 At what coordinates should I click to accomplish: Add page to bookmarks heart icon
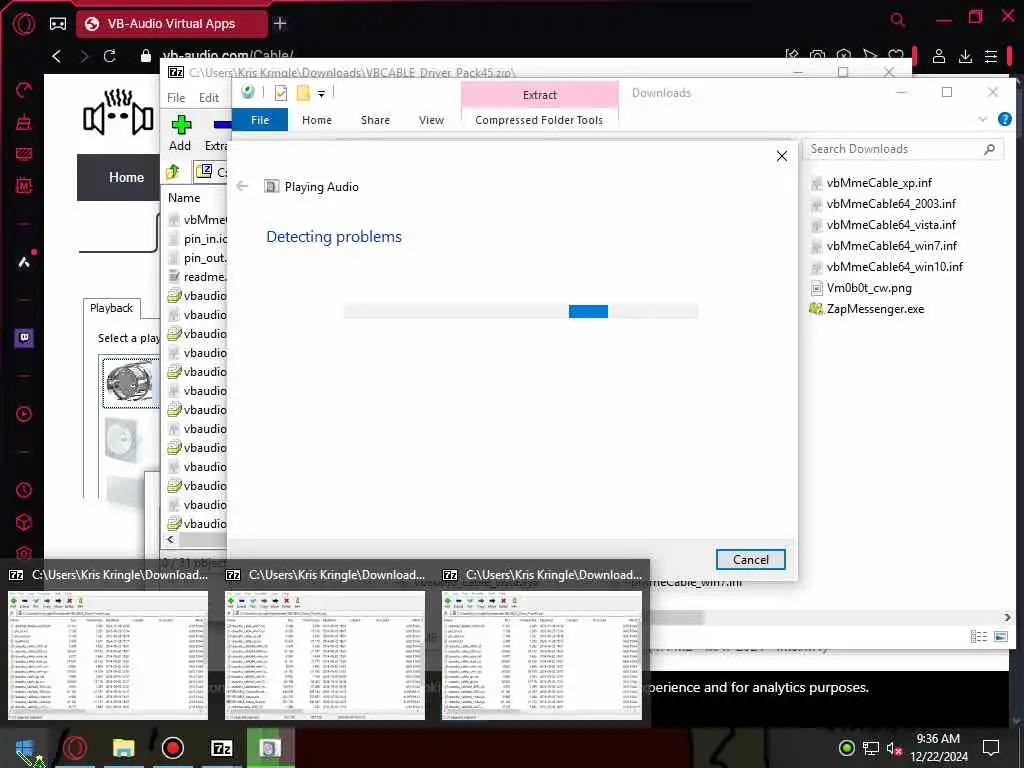(895, 56)
